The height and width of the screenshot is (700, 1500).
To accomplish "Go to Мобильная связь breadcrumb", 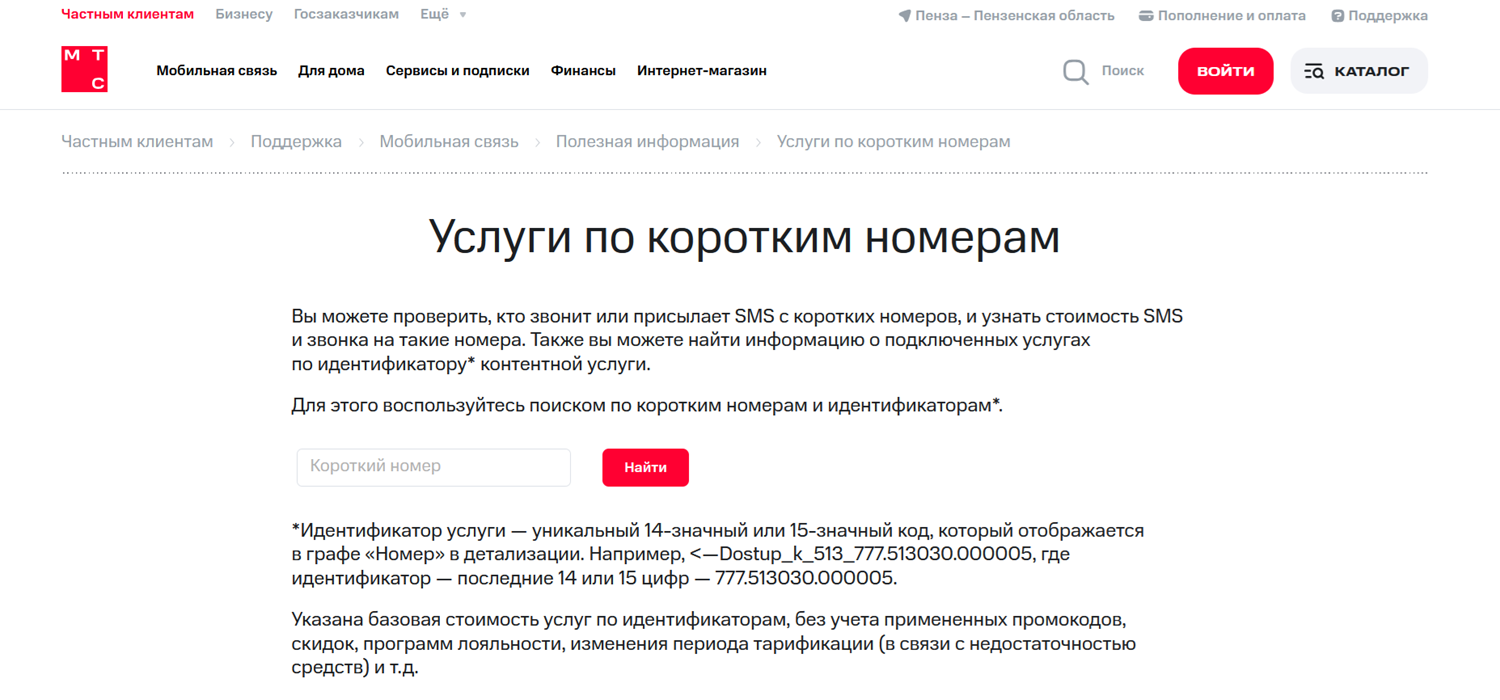I will (449, 142).
